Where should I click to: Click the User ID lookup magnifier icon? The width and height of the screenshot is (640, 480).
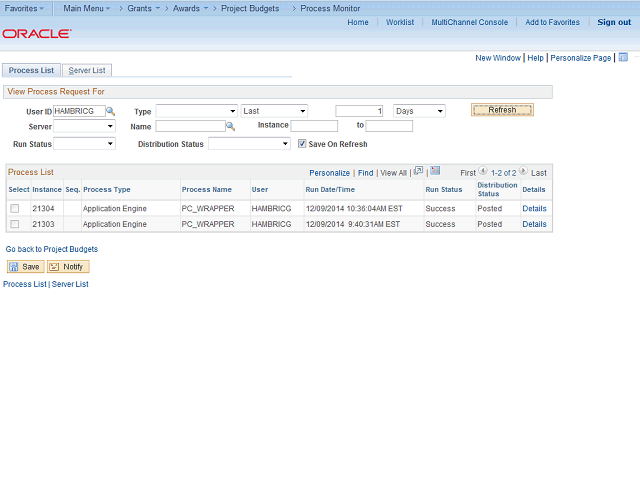coord(111,111)
